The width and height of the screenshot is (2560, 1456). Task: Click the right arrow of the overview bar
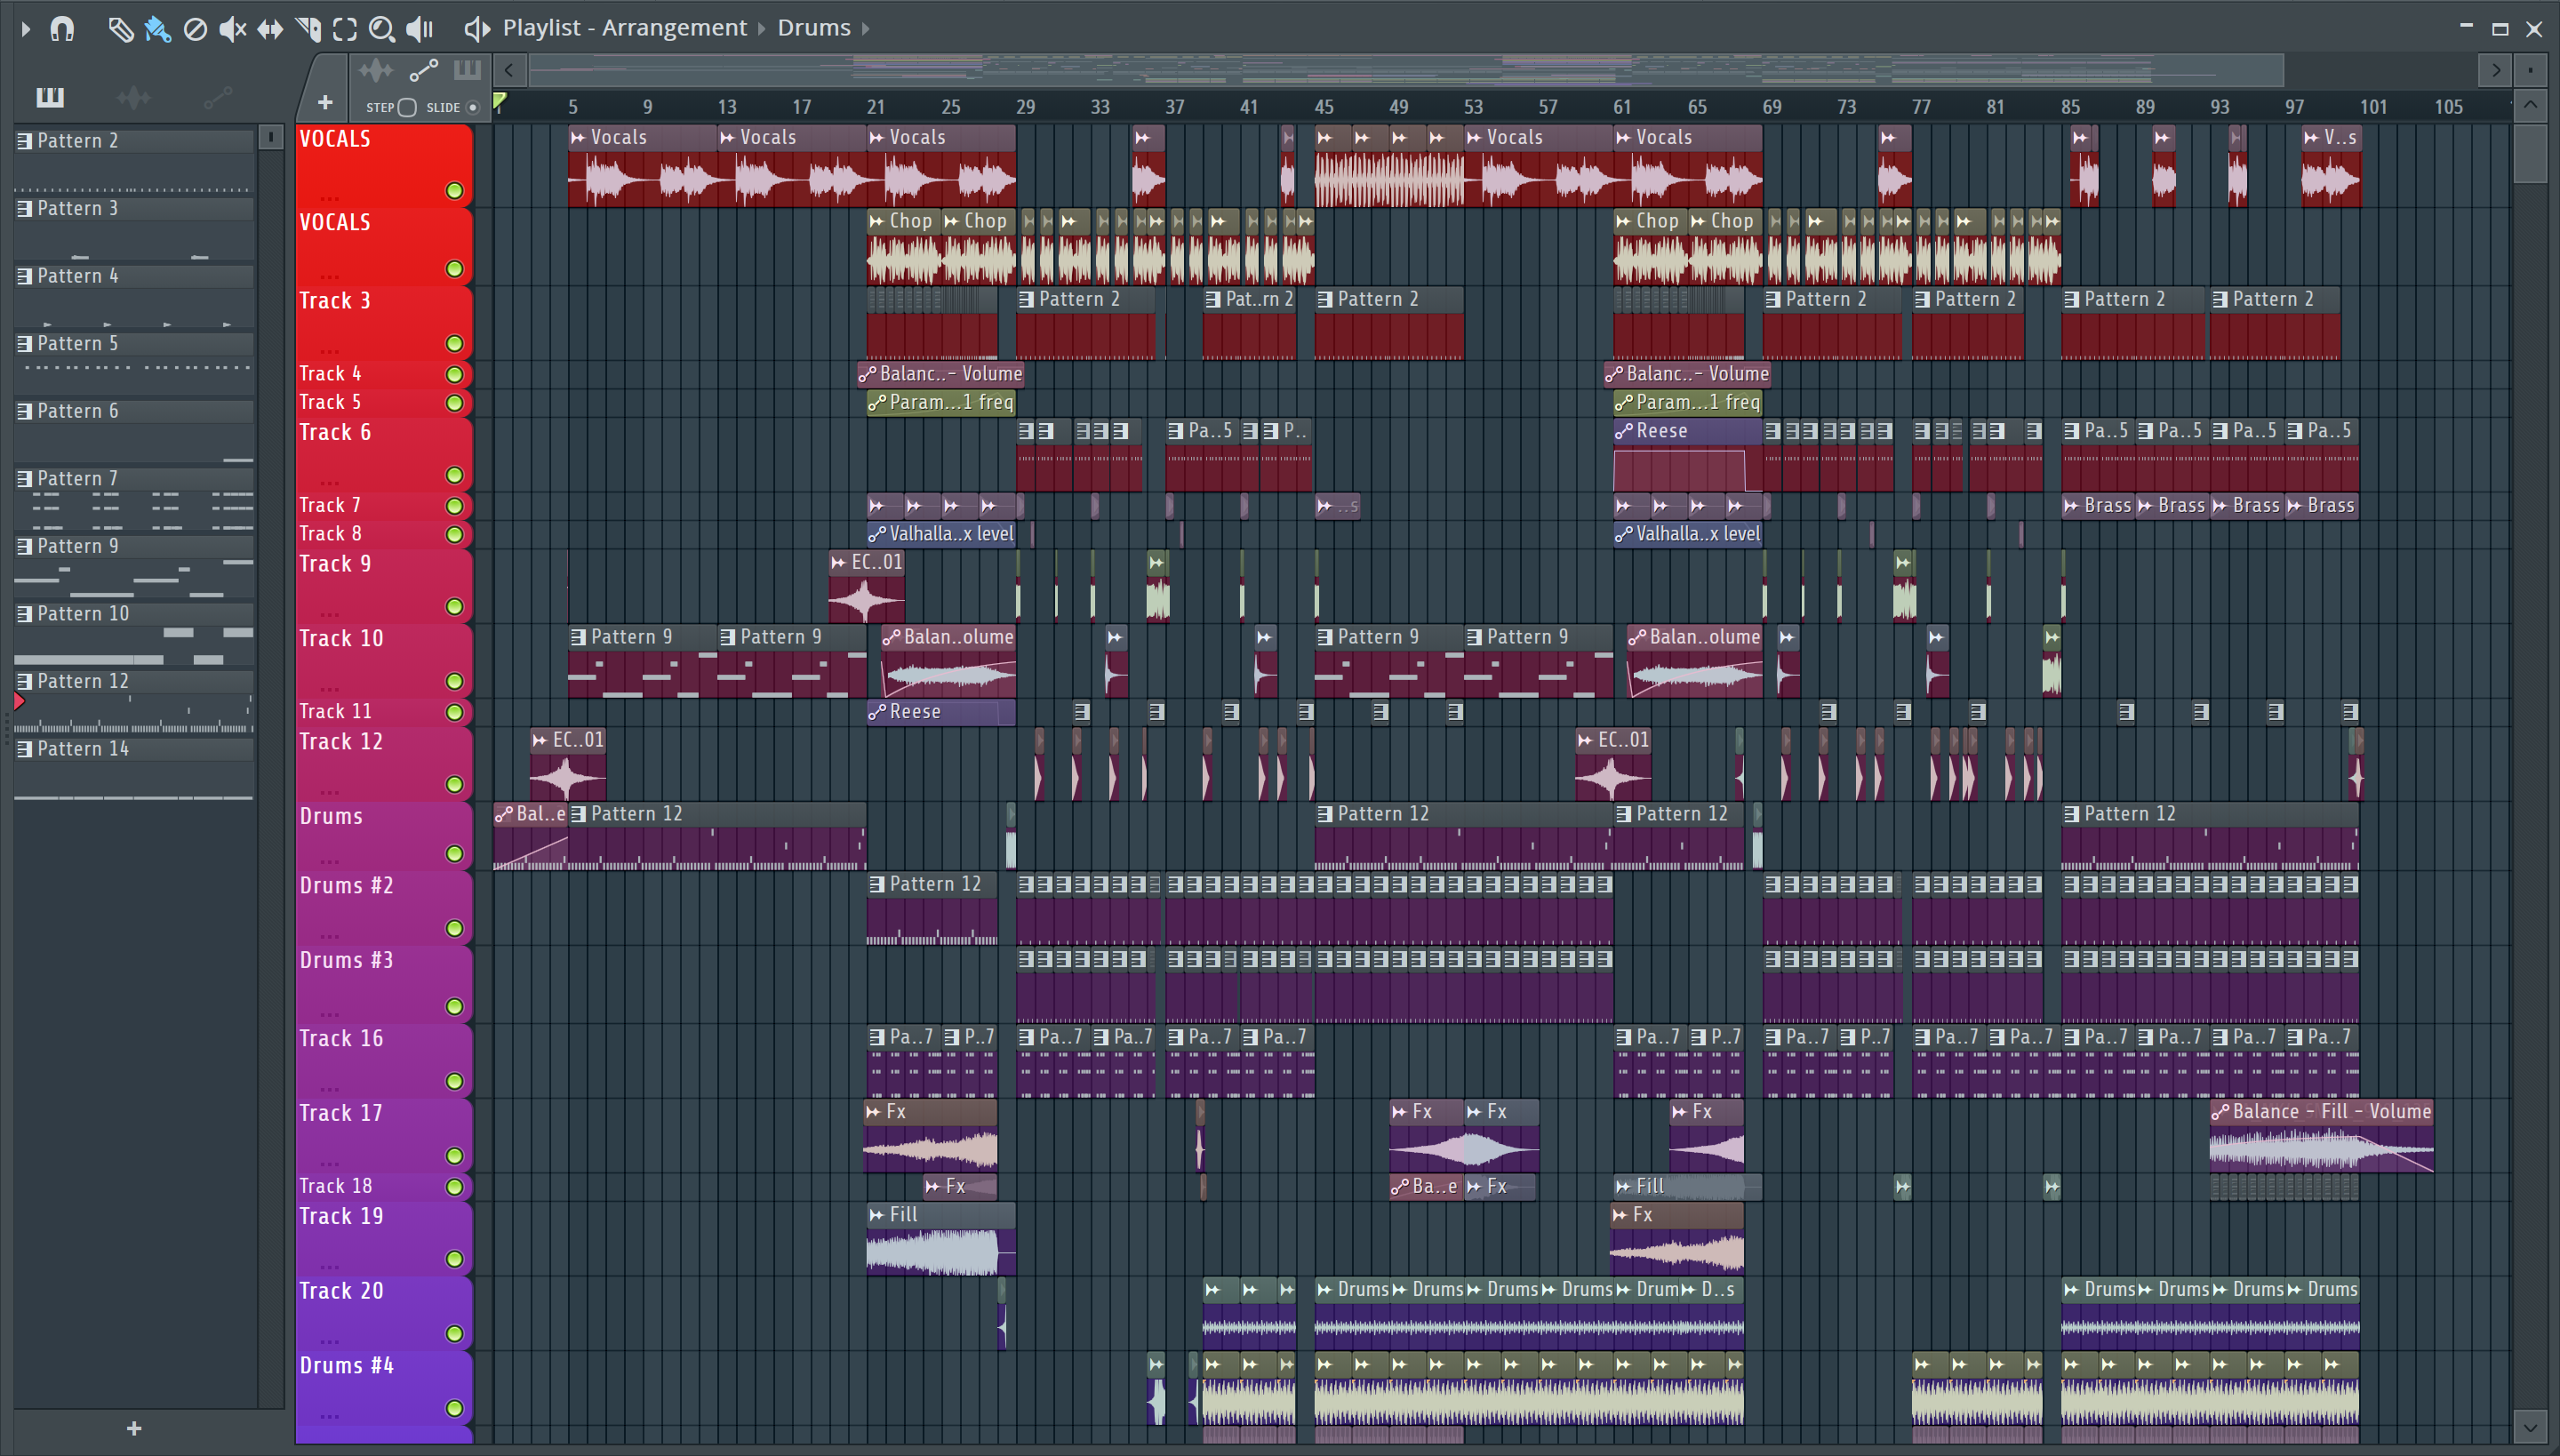point(2496,70)
